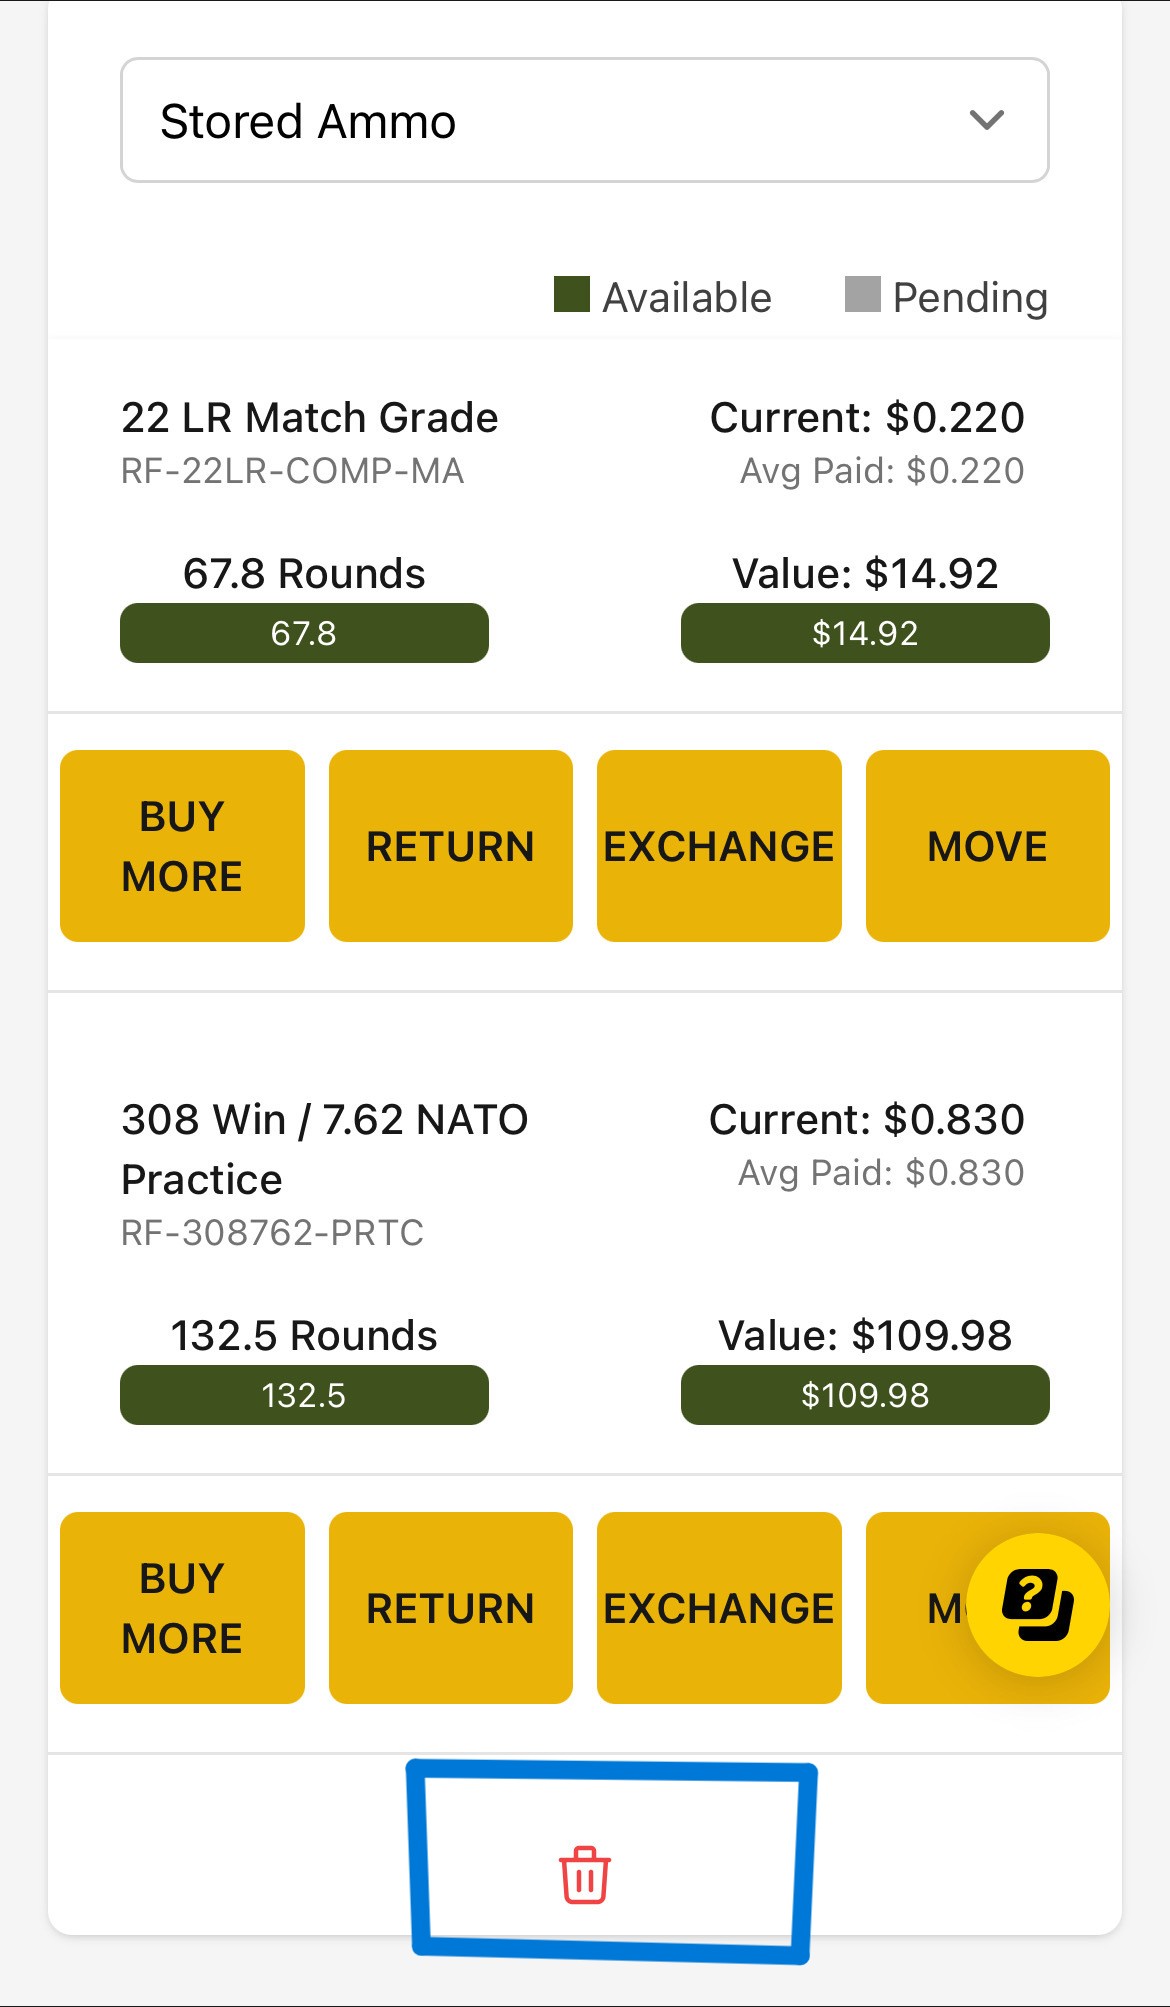Viewport: 1170px width, 2007px height.
Task: Click the red trash can icon
Action: 585,1875
